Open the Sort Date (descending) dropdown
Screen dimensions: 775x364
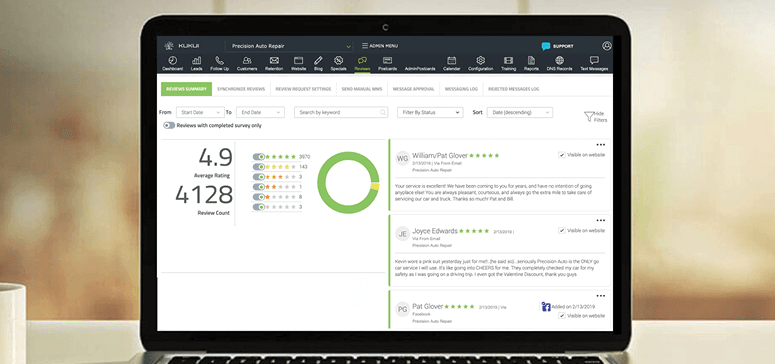click(519, 112)
